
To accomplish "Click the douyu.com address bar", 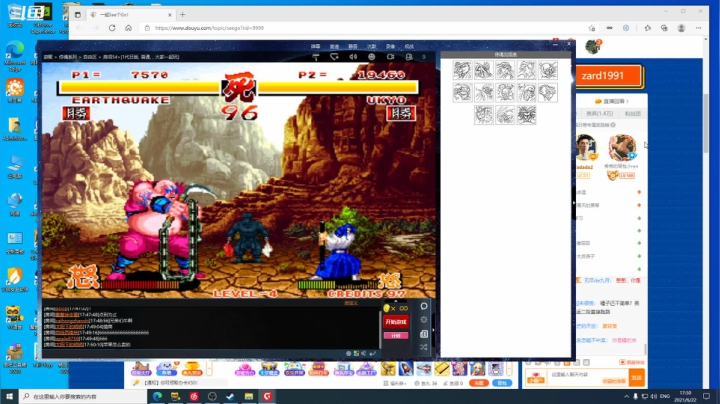I will click(363, 28).
